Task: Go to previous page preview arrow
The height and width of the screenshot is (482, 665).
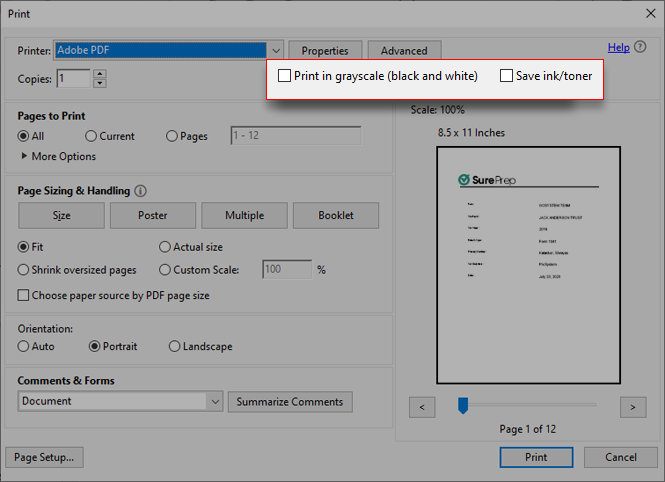Action: point(422,407)
